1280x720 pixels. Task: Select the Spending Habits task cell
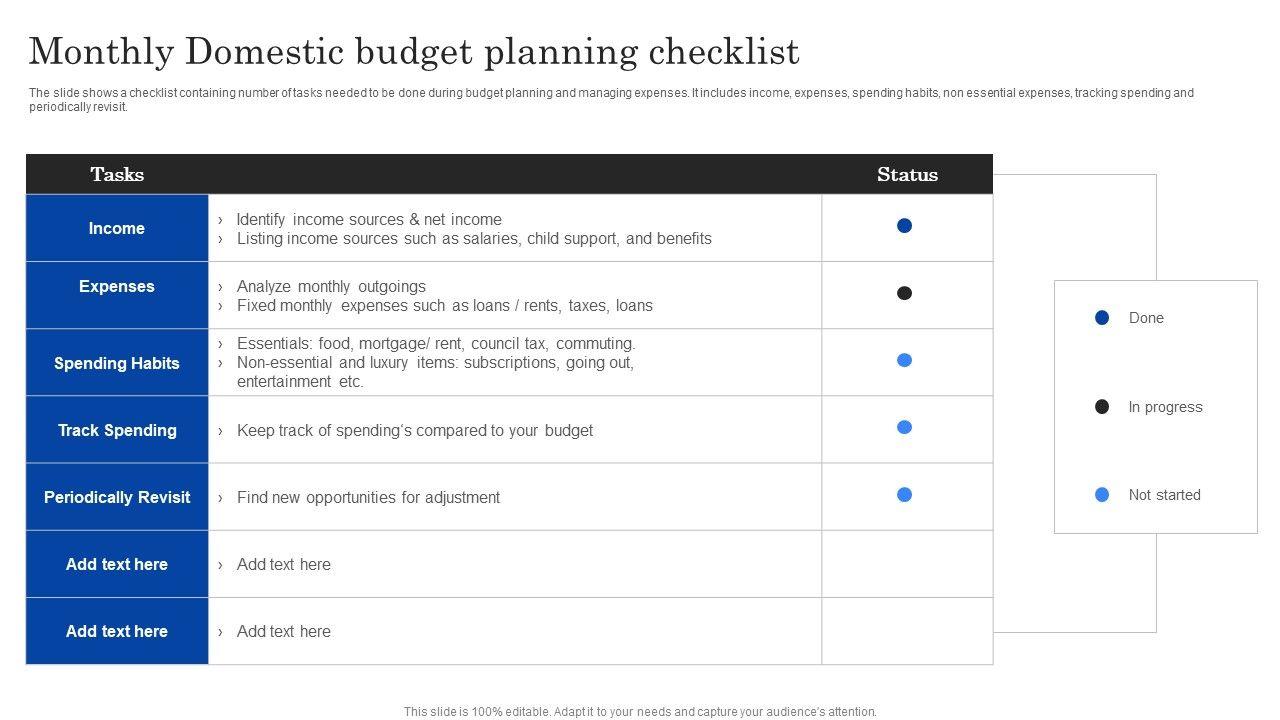tap(117, 362)
